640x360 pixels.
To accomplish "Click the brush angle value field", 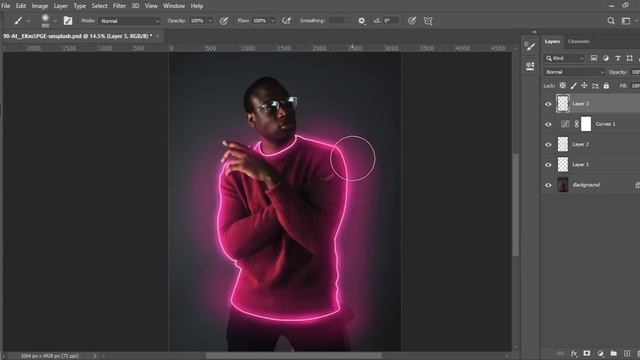I will (391, 21).
